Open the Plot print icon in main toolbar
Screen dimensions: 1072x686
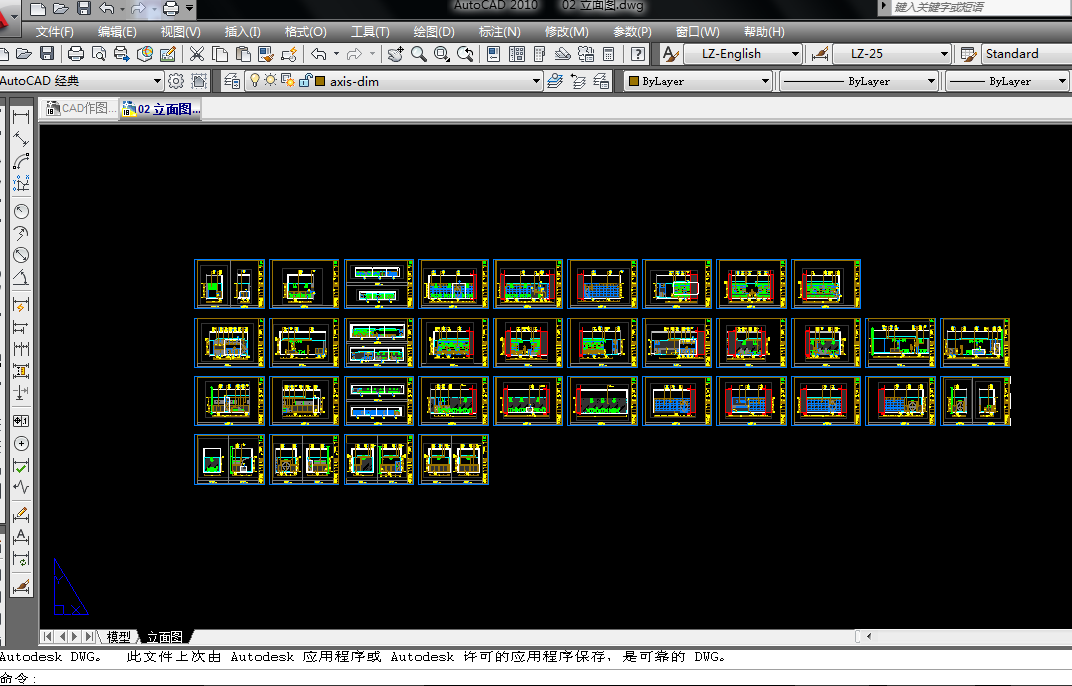(x=76, y=54)
